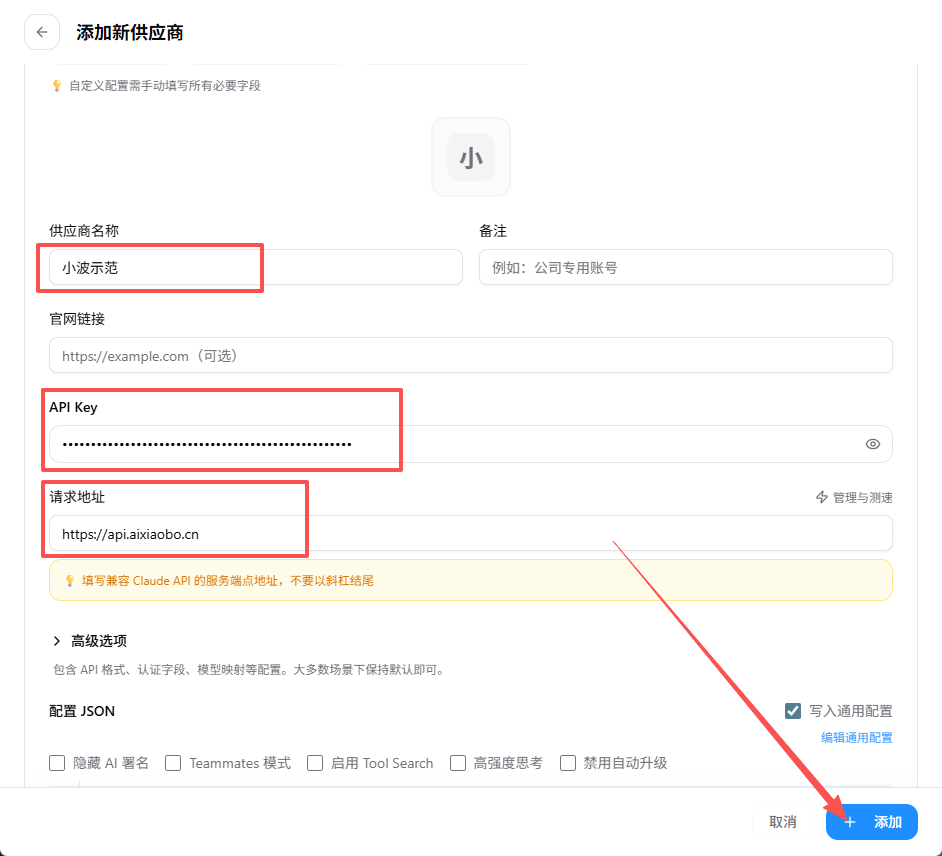The image size is (942, 856).
Task: Check the 禁用自动升级 option
Action: click(568, 763)
